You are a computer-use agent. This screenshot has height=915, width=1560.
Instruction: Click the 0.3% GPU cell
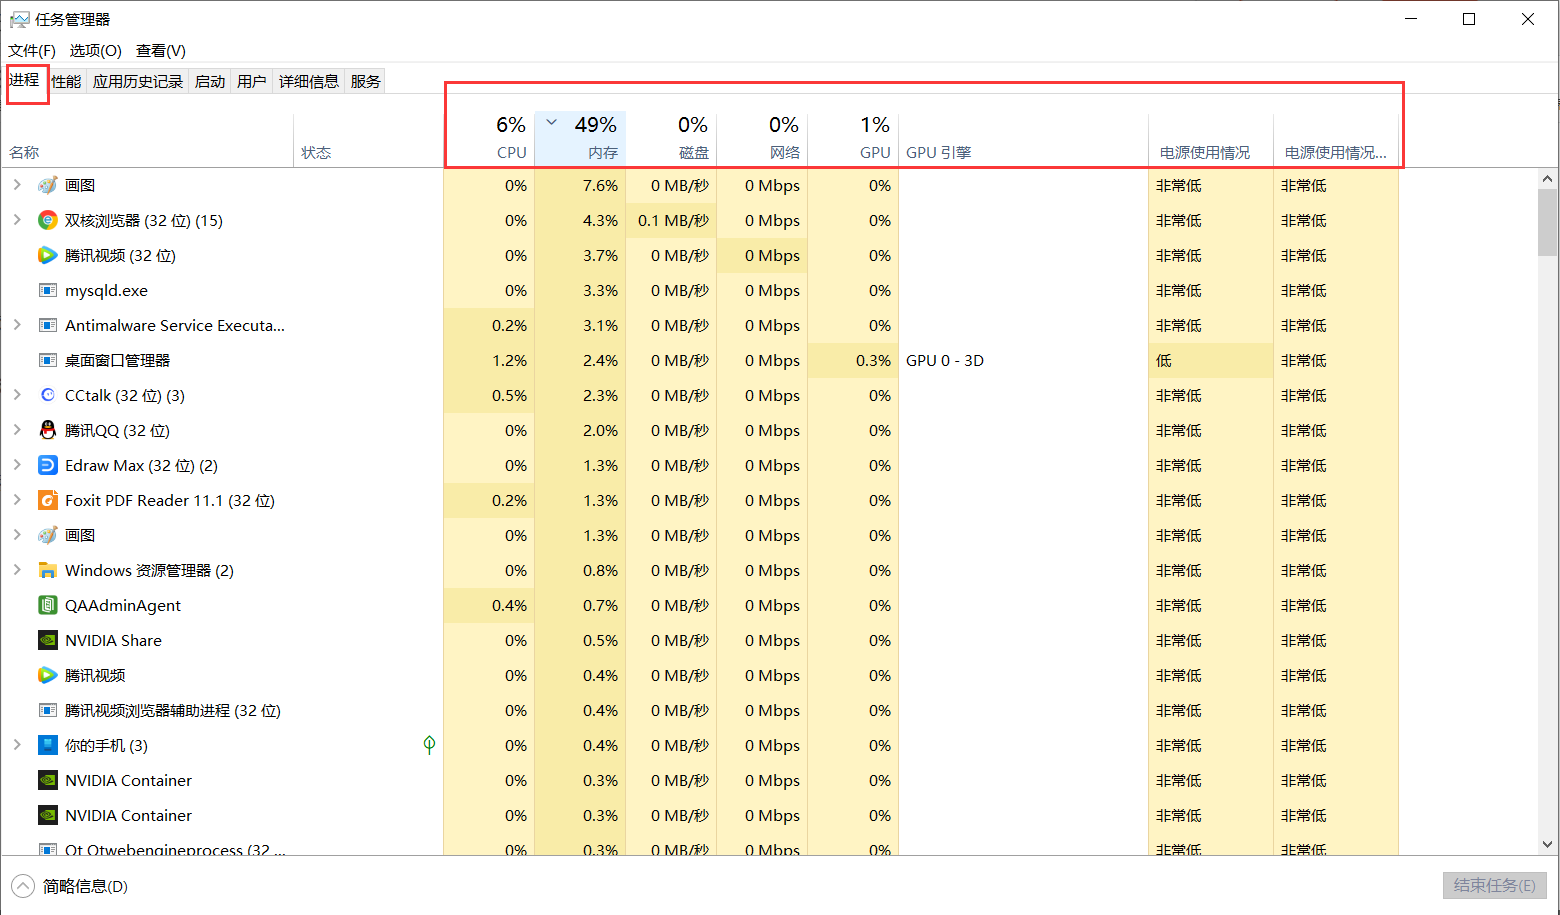853,360
